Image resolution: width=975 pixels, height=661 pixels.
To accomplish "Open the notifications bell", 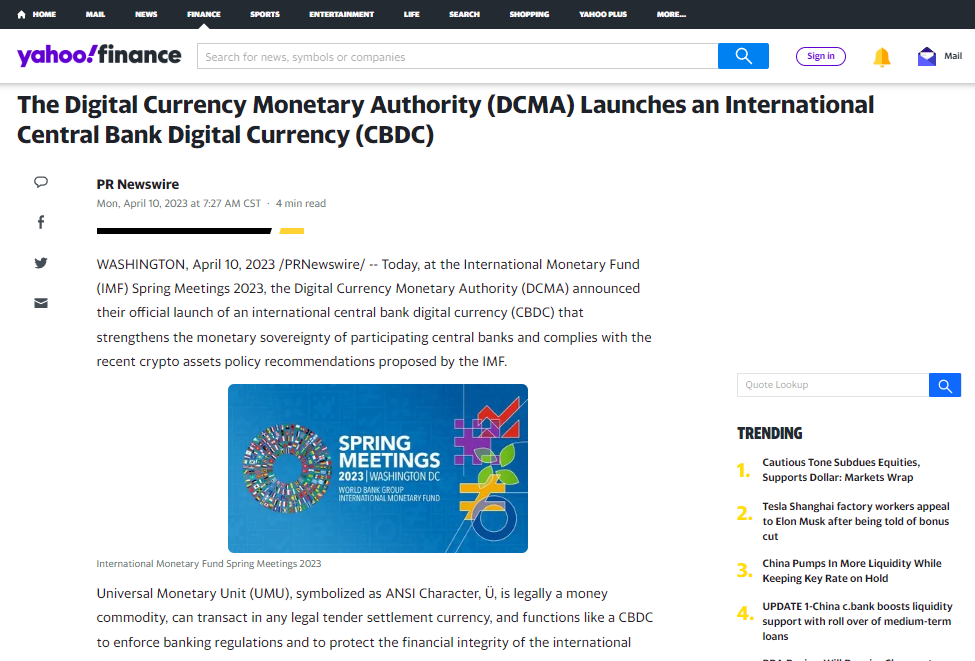I will point(882,57).
